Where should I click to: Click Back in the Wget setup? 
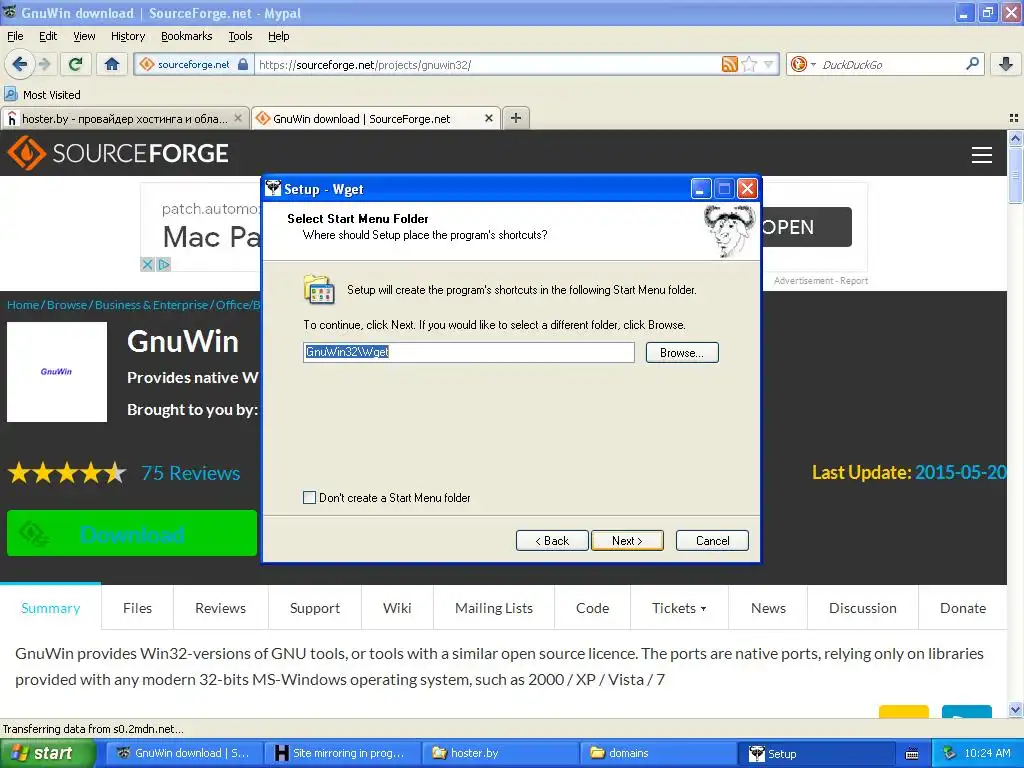pos(552,541)
